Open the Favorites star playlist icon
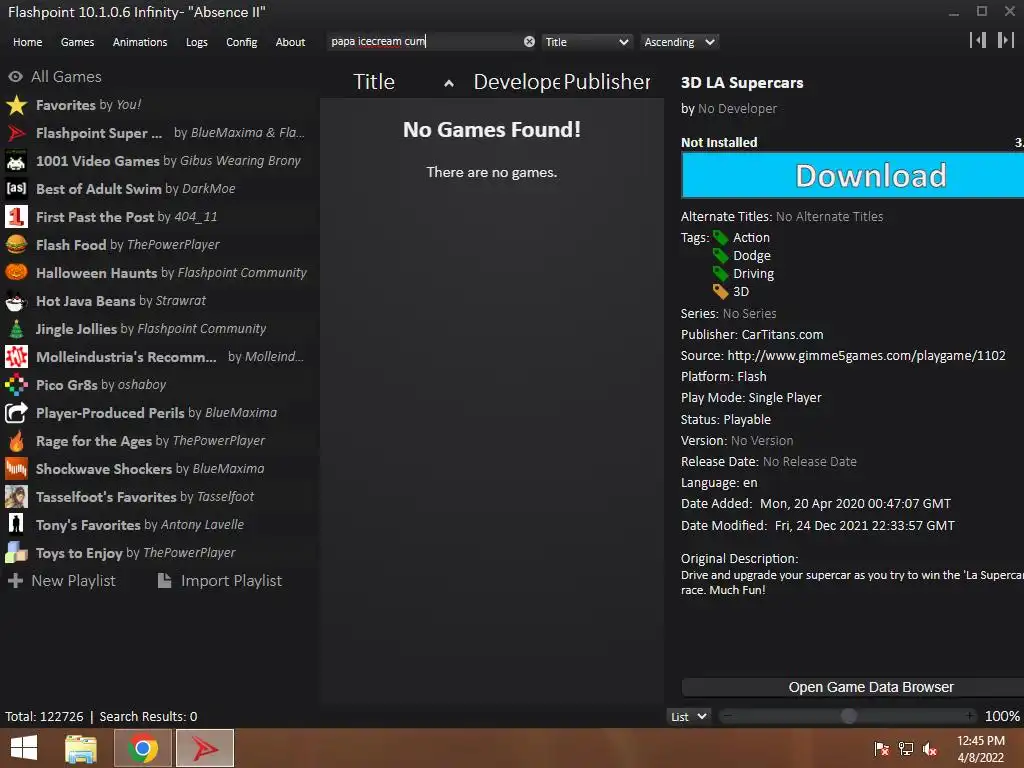 (16, 104)
